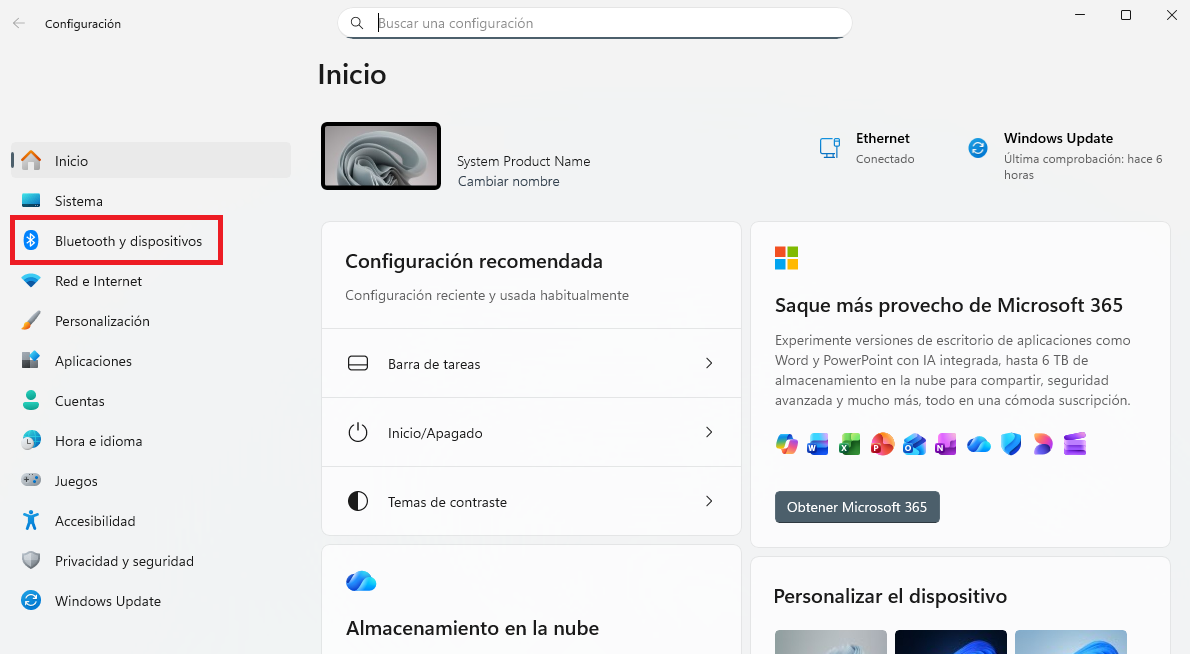The width and height of the screenshot is (1190, 654).
Task: Select the OneNote icon in the app row
Action: (x=946, y=444)
